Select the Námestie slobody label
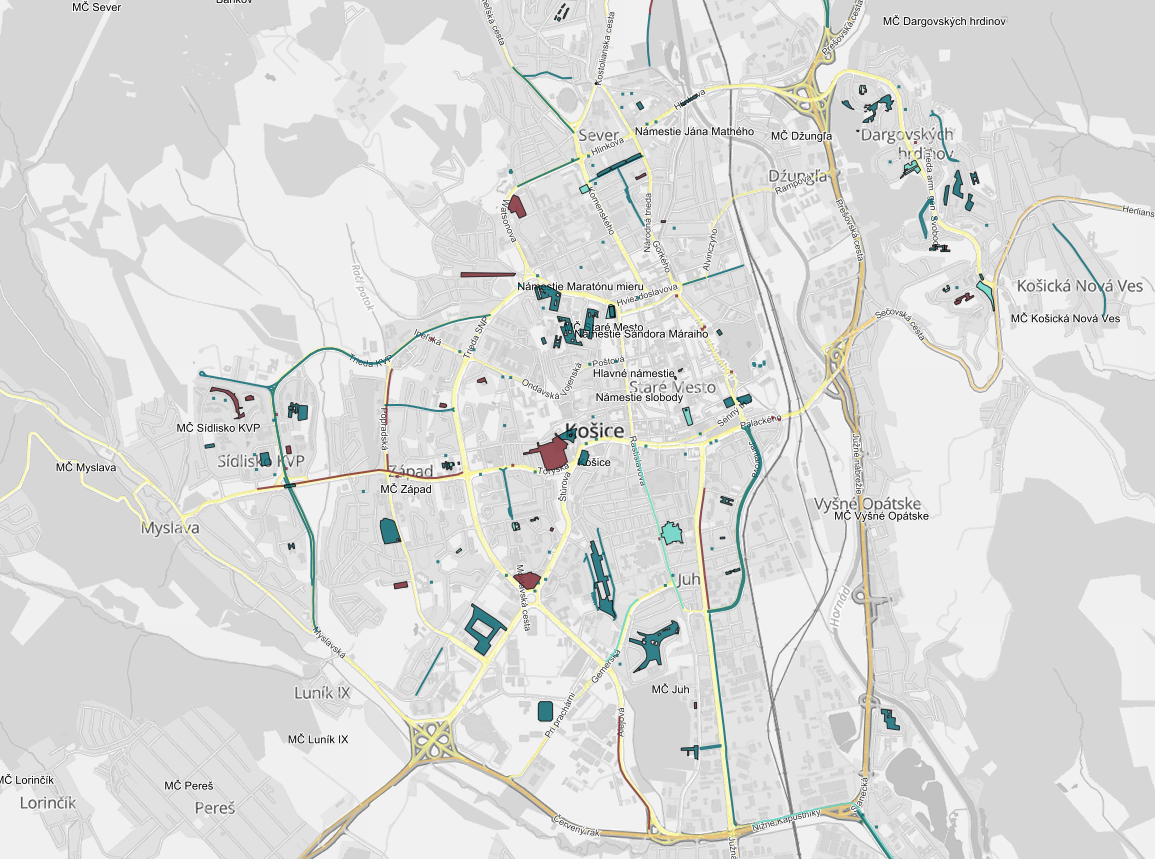The image size is (1155, 859). pos(639,397)
